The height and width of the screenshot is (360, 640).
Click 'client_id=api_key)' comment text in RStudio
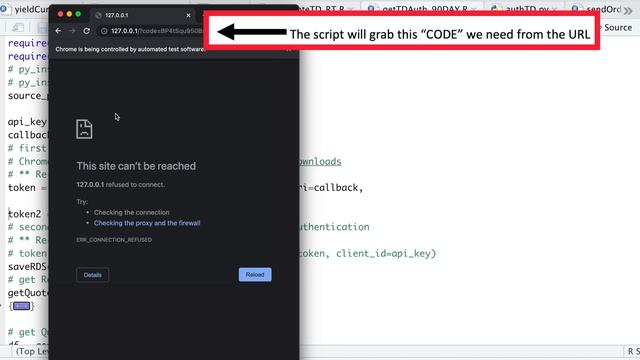[386, 253]
